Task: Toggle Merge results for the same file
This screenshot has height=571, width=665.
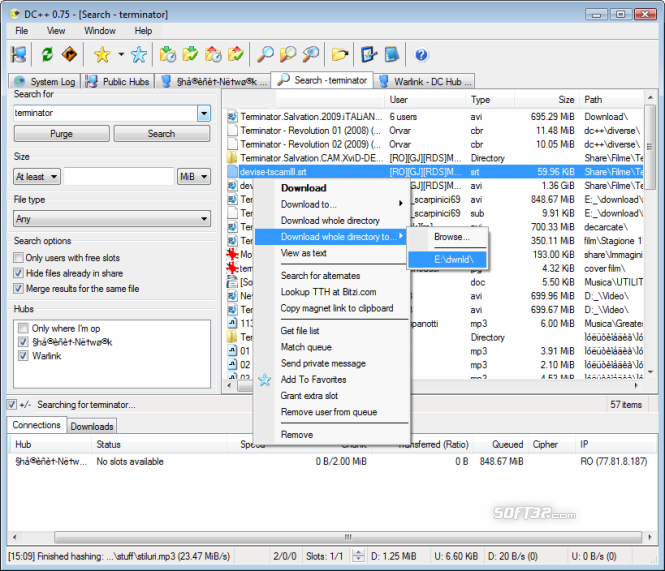Action: click(x=18, y=288)
